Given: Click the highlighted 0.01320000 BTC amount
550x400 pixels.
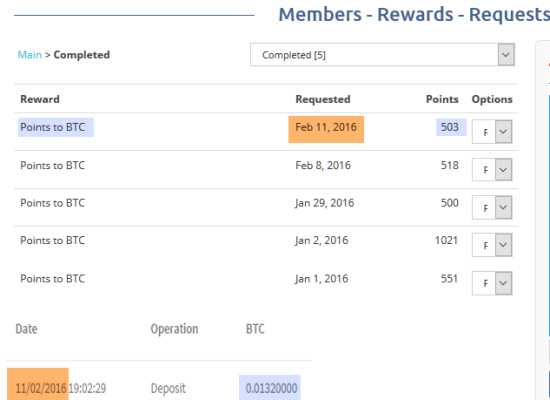Looking at the screenshot, I should (270, 388).
